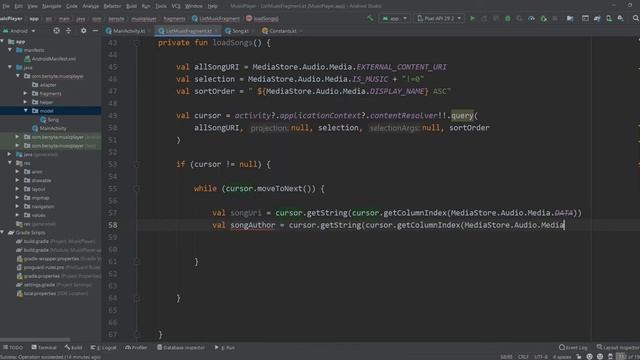Open the Build tool window
This screenshot has height=360, width=640.
click(73, 347)
